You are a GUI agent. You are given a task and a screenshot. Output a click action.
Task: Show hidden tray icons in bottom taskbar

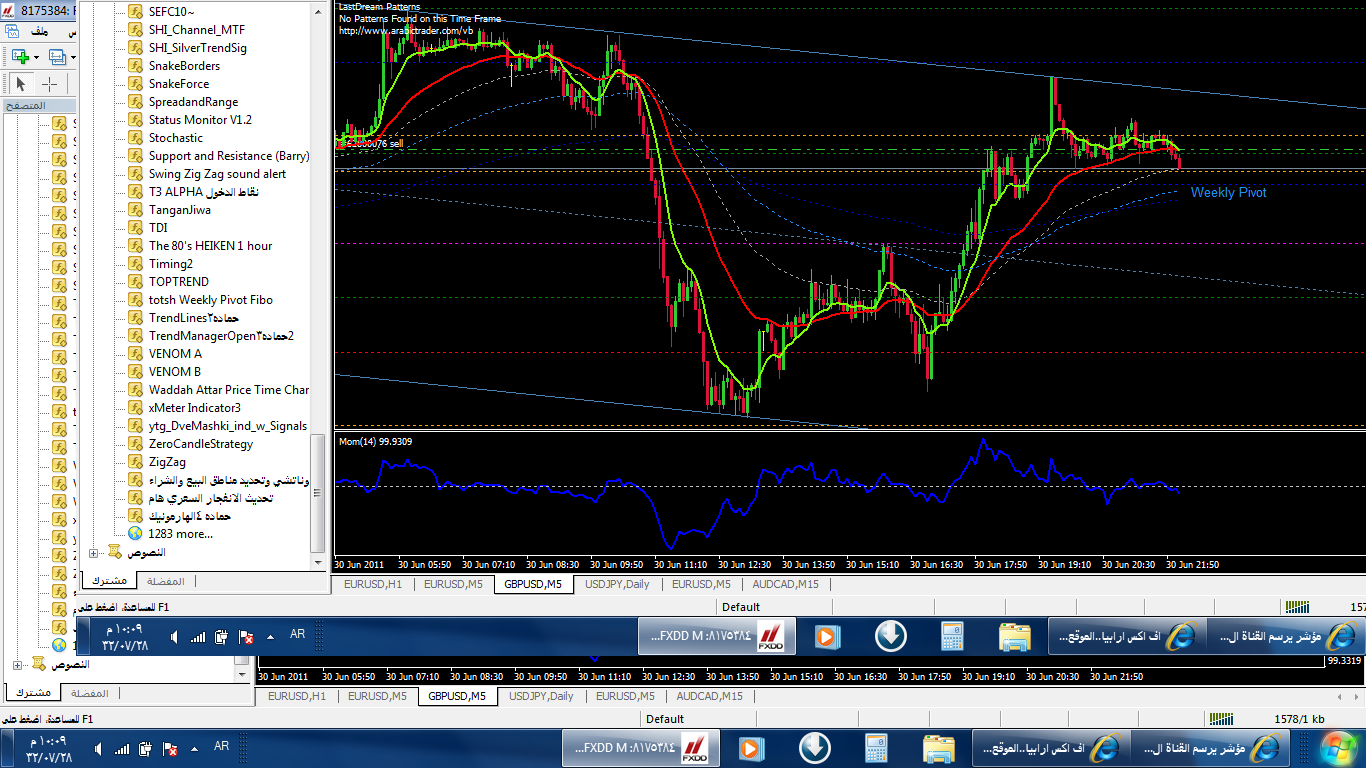tap(194, 748)
